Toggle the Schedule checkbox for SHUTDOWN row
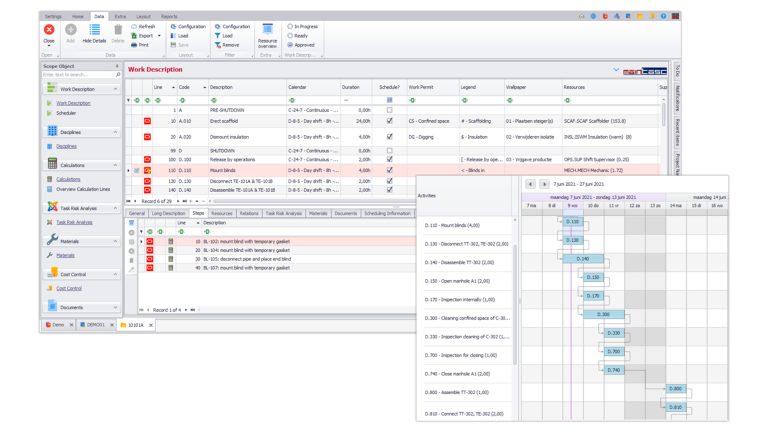 pyautogui.click(x=389, y=150)
